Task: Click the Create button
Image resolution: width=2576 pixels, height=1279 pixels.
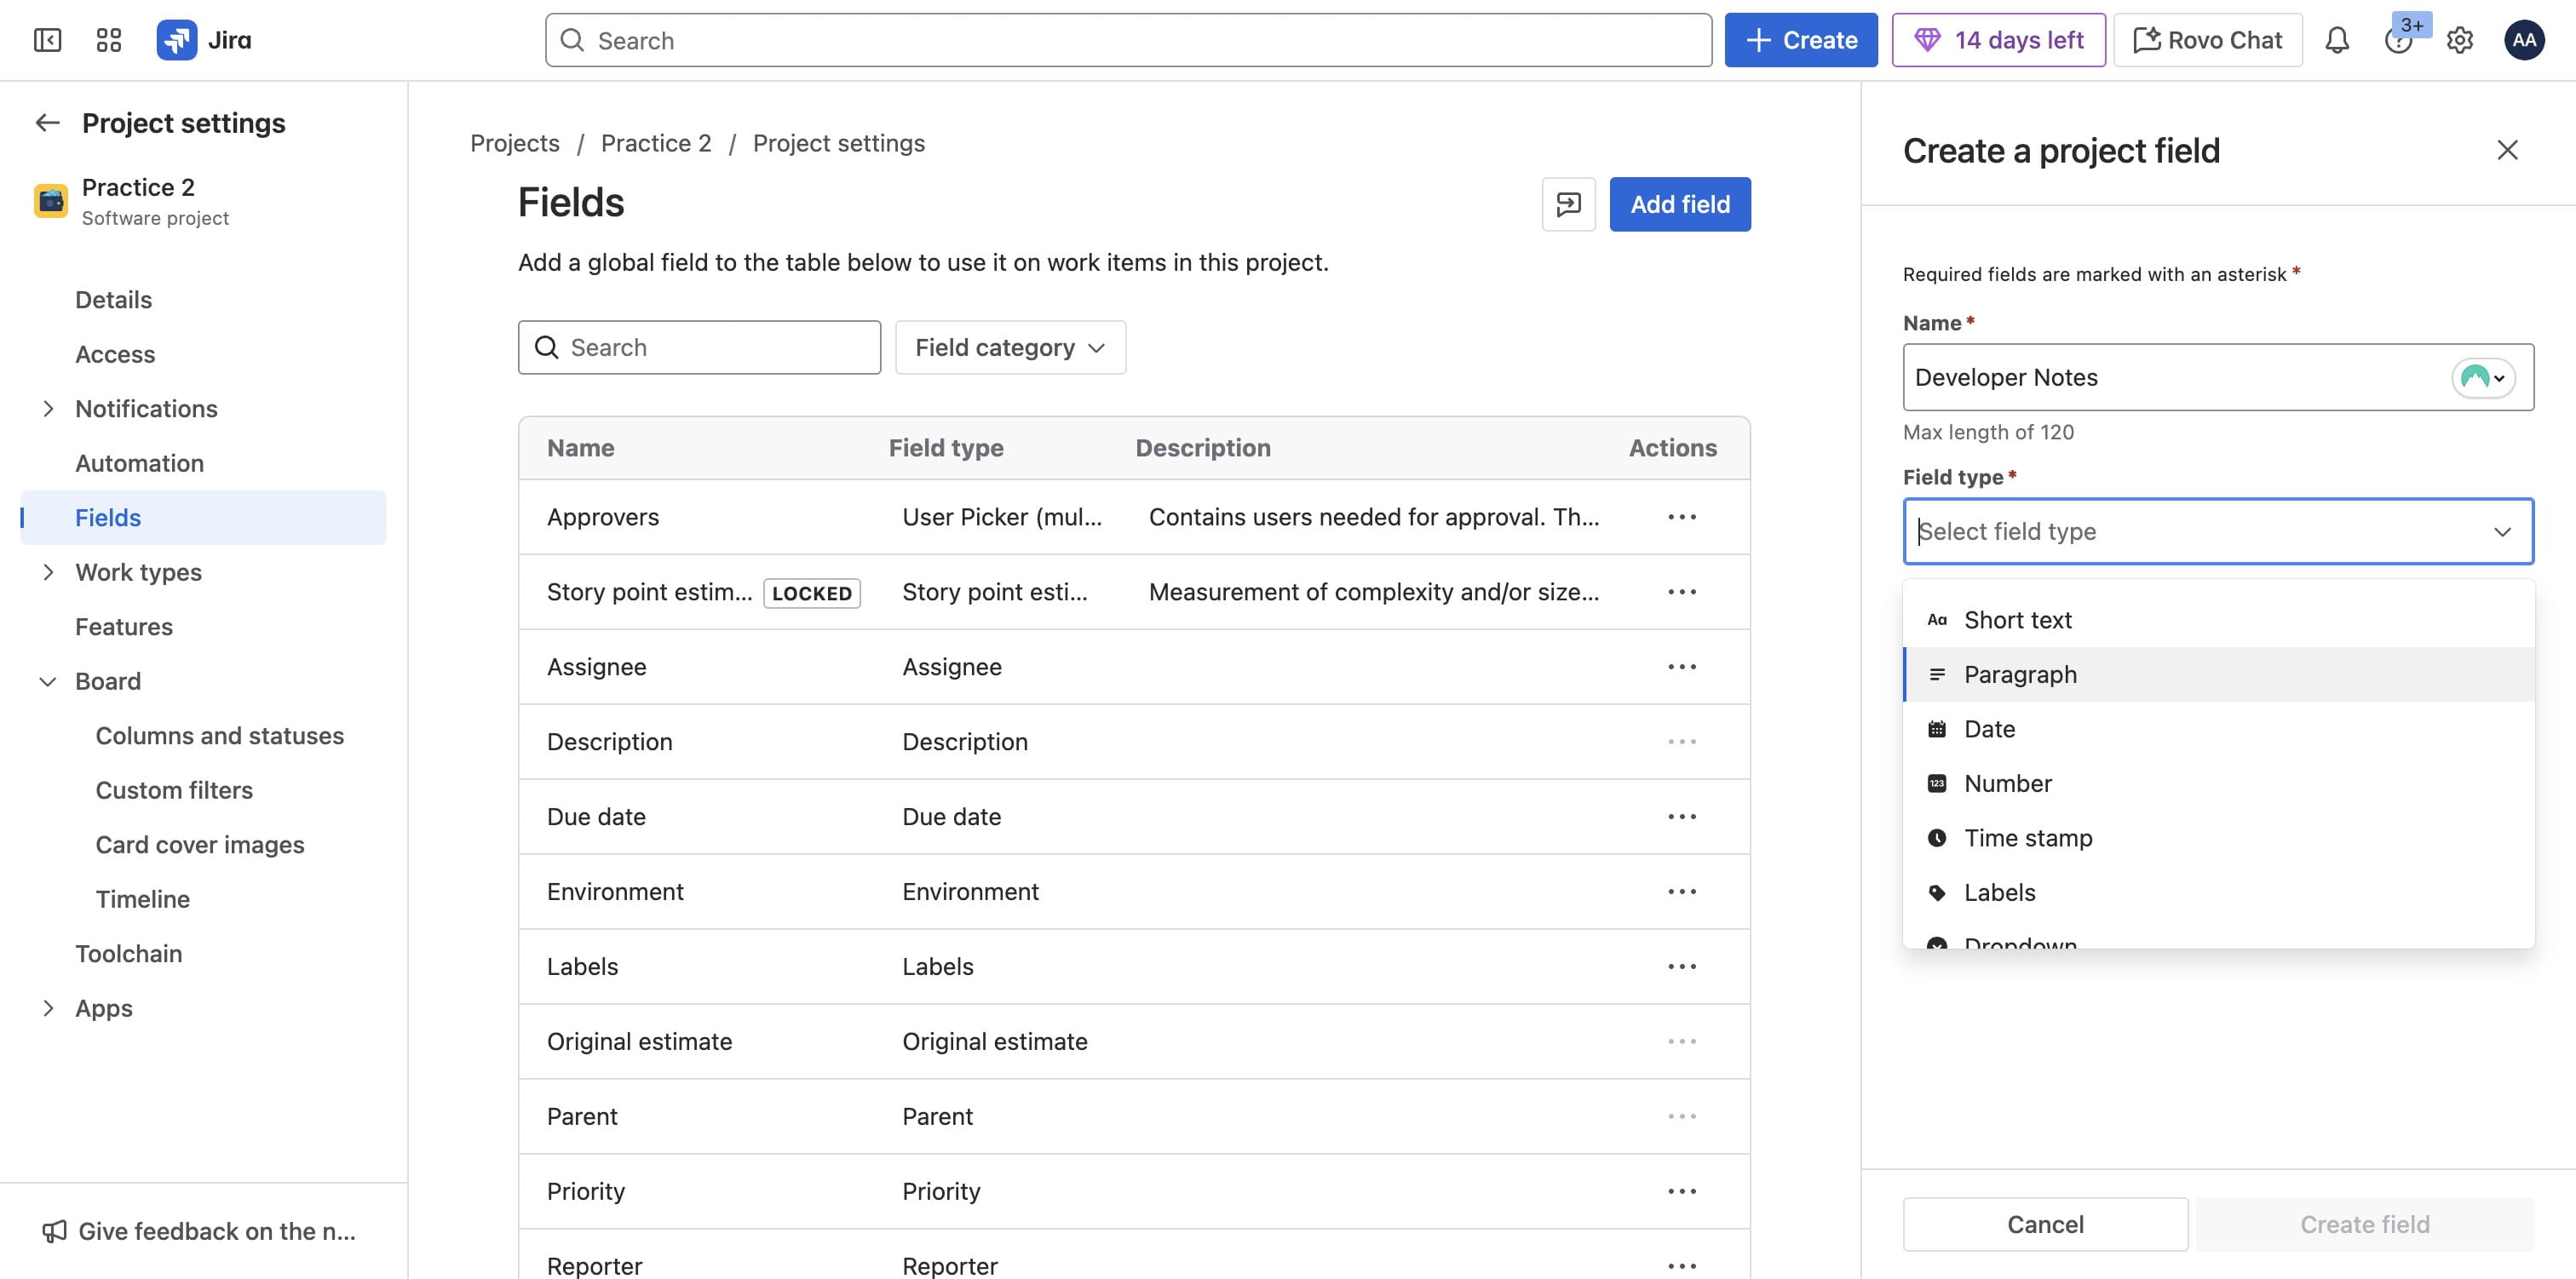Action: pos(1800,40)
